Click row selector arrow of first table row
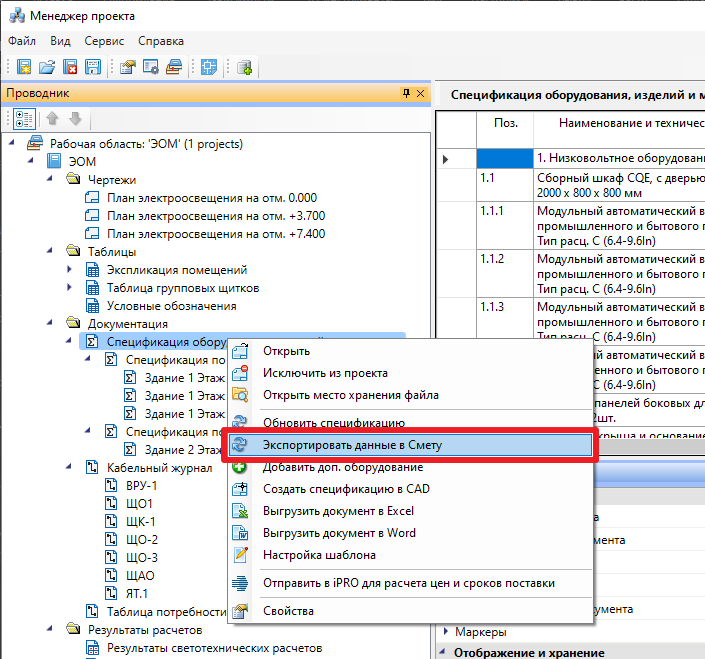705x659 pixels. tap(445, 159)
